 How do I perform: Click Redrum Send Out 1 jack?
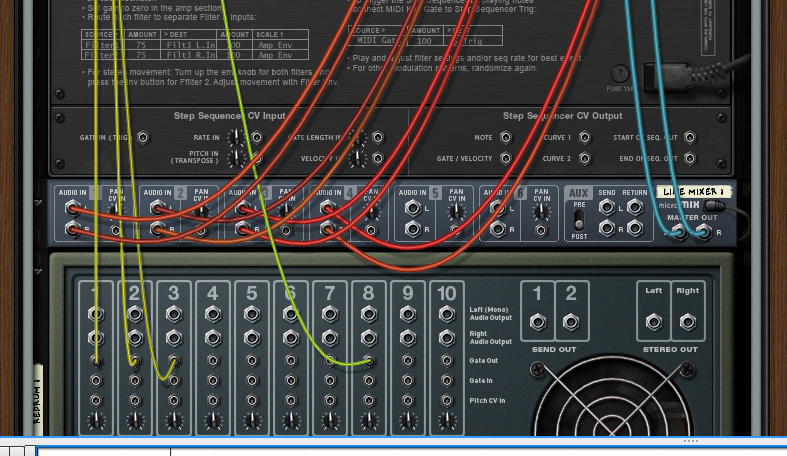538,322
